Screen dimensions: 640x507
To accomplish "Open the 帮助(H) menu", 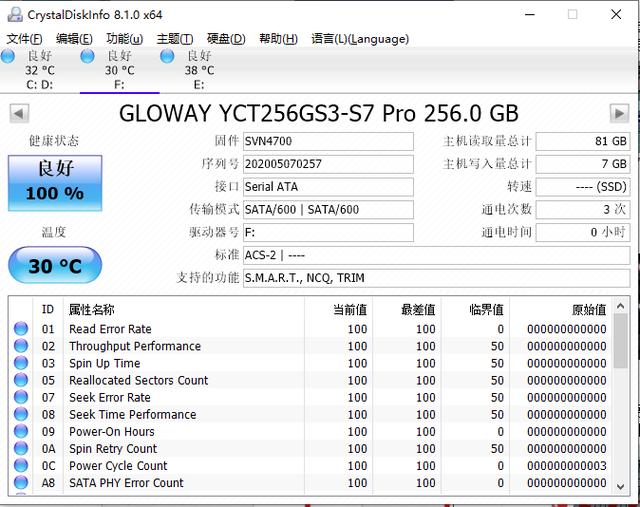I will 278,39.
